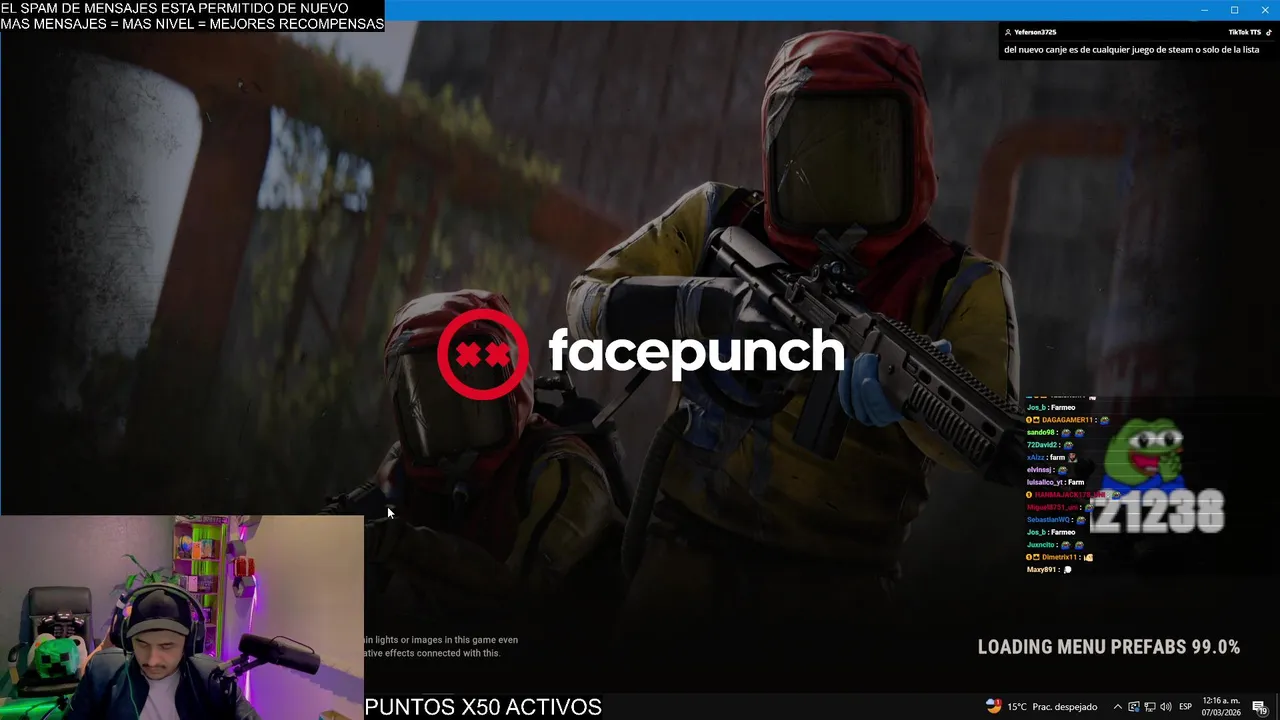Click chat username DAGAGAMER11
Viewport: 1280px width, 720px height.
(x=1067, y=420)
